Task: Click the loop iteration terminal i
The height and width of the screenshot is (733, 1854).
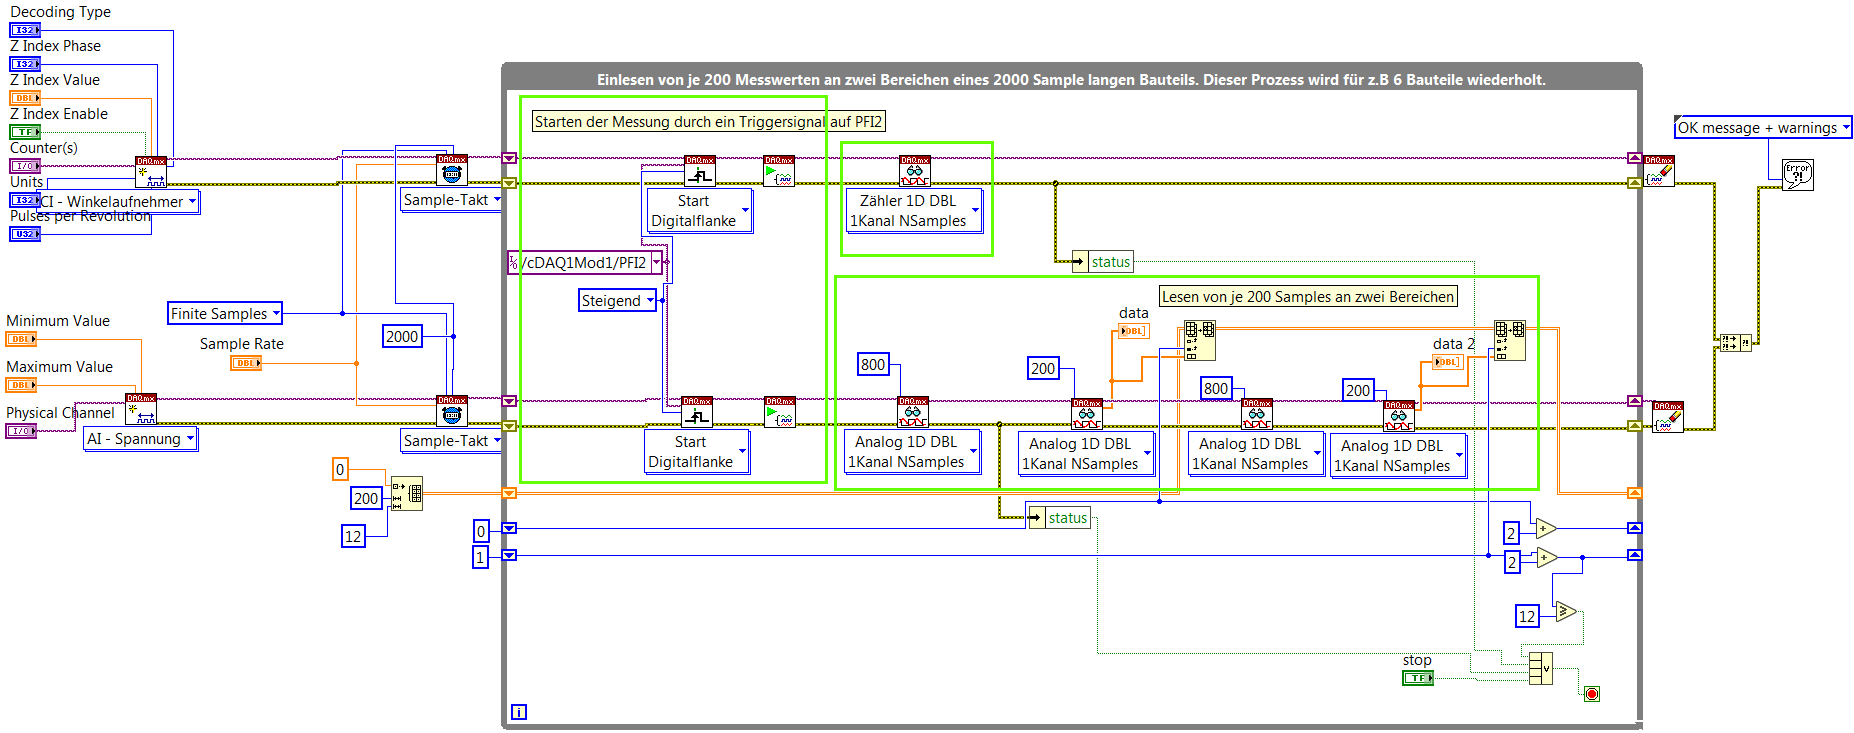Action: pyautogui.click(x=519, y=712)
